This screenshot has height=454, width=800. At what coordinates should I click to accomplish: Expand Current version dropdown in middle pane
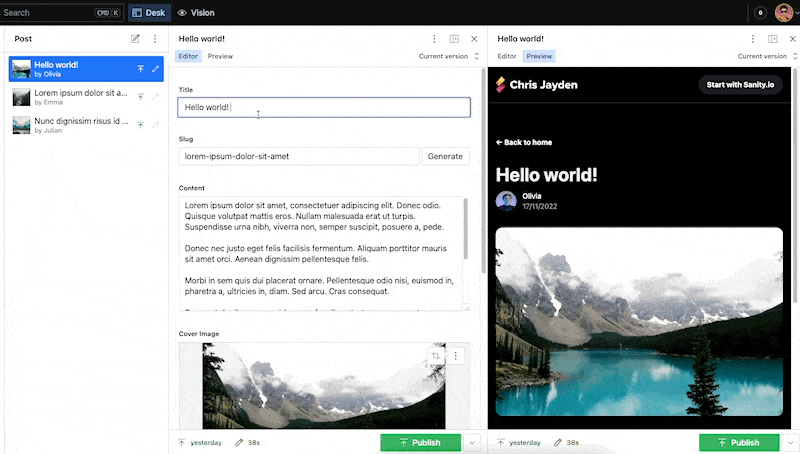pyautogui.click(x=449, y=56)
